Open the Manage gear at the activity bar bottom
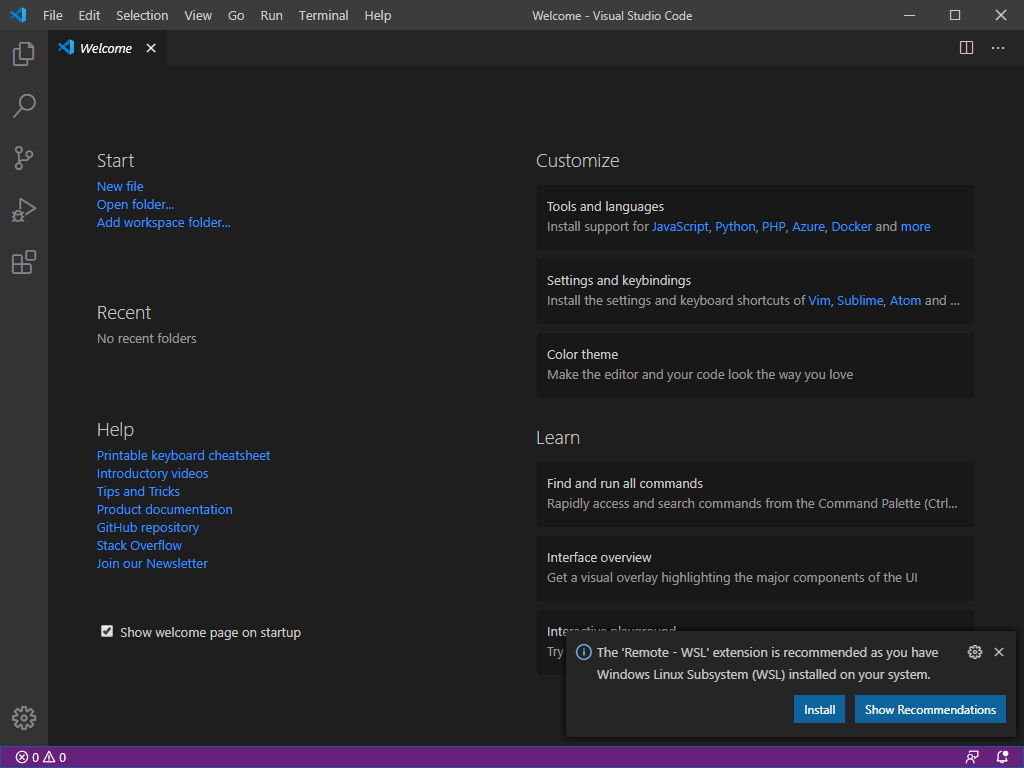The width and height of the screenshot is (1024, 768). (x=23, y=718)
